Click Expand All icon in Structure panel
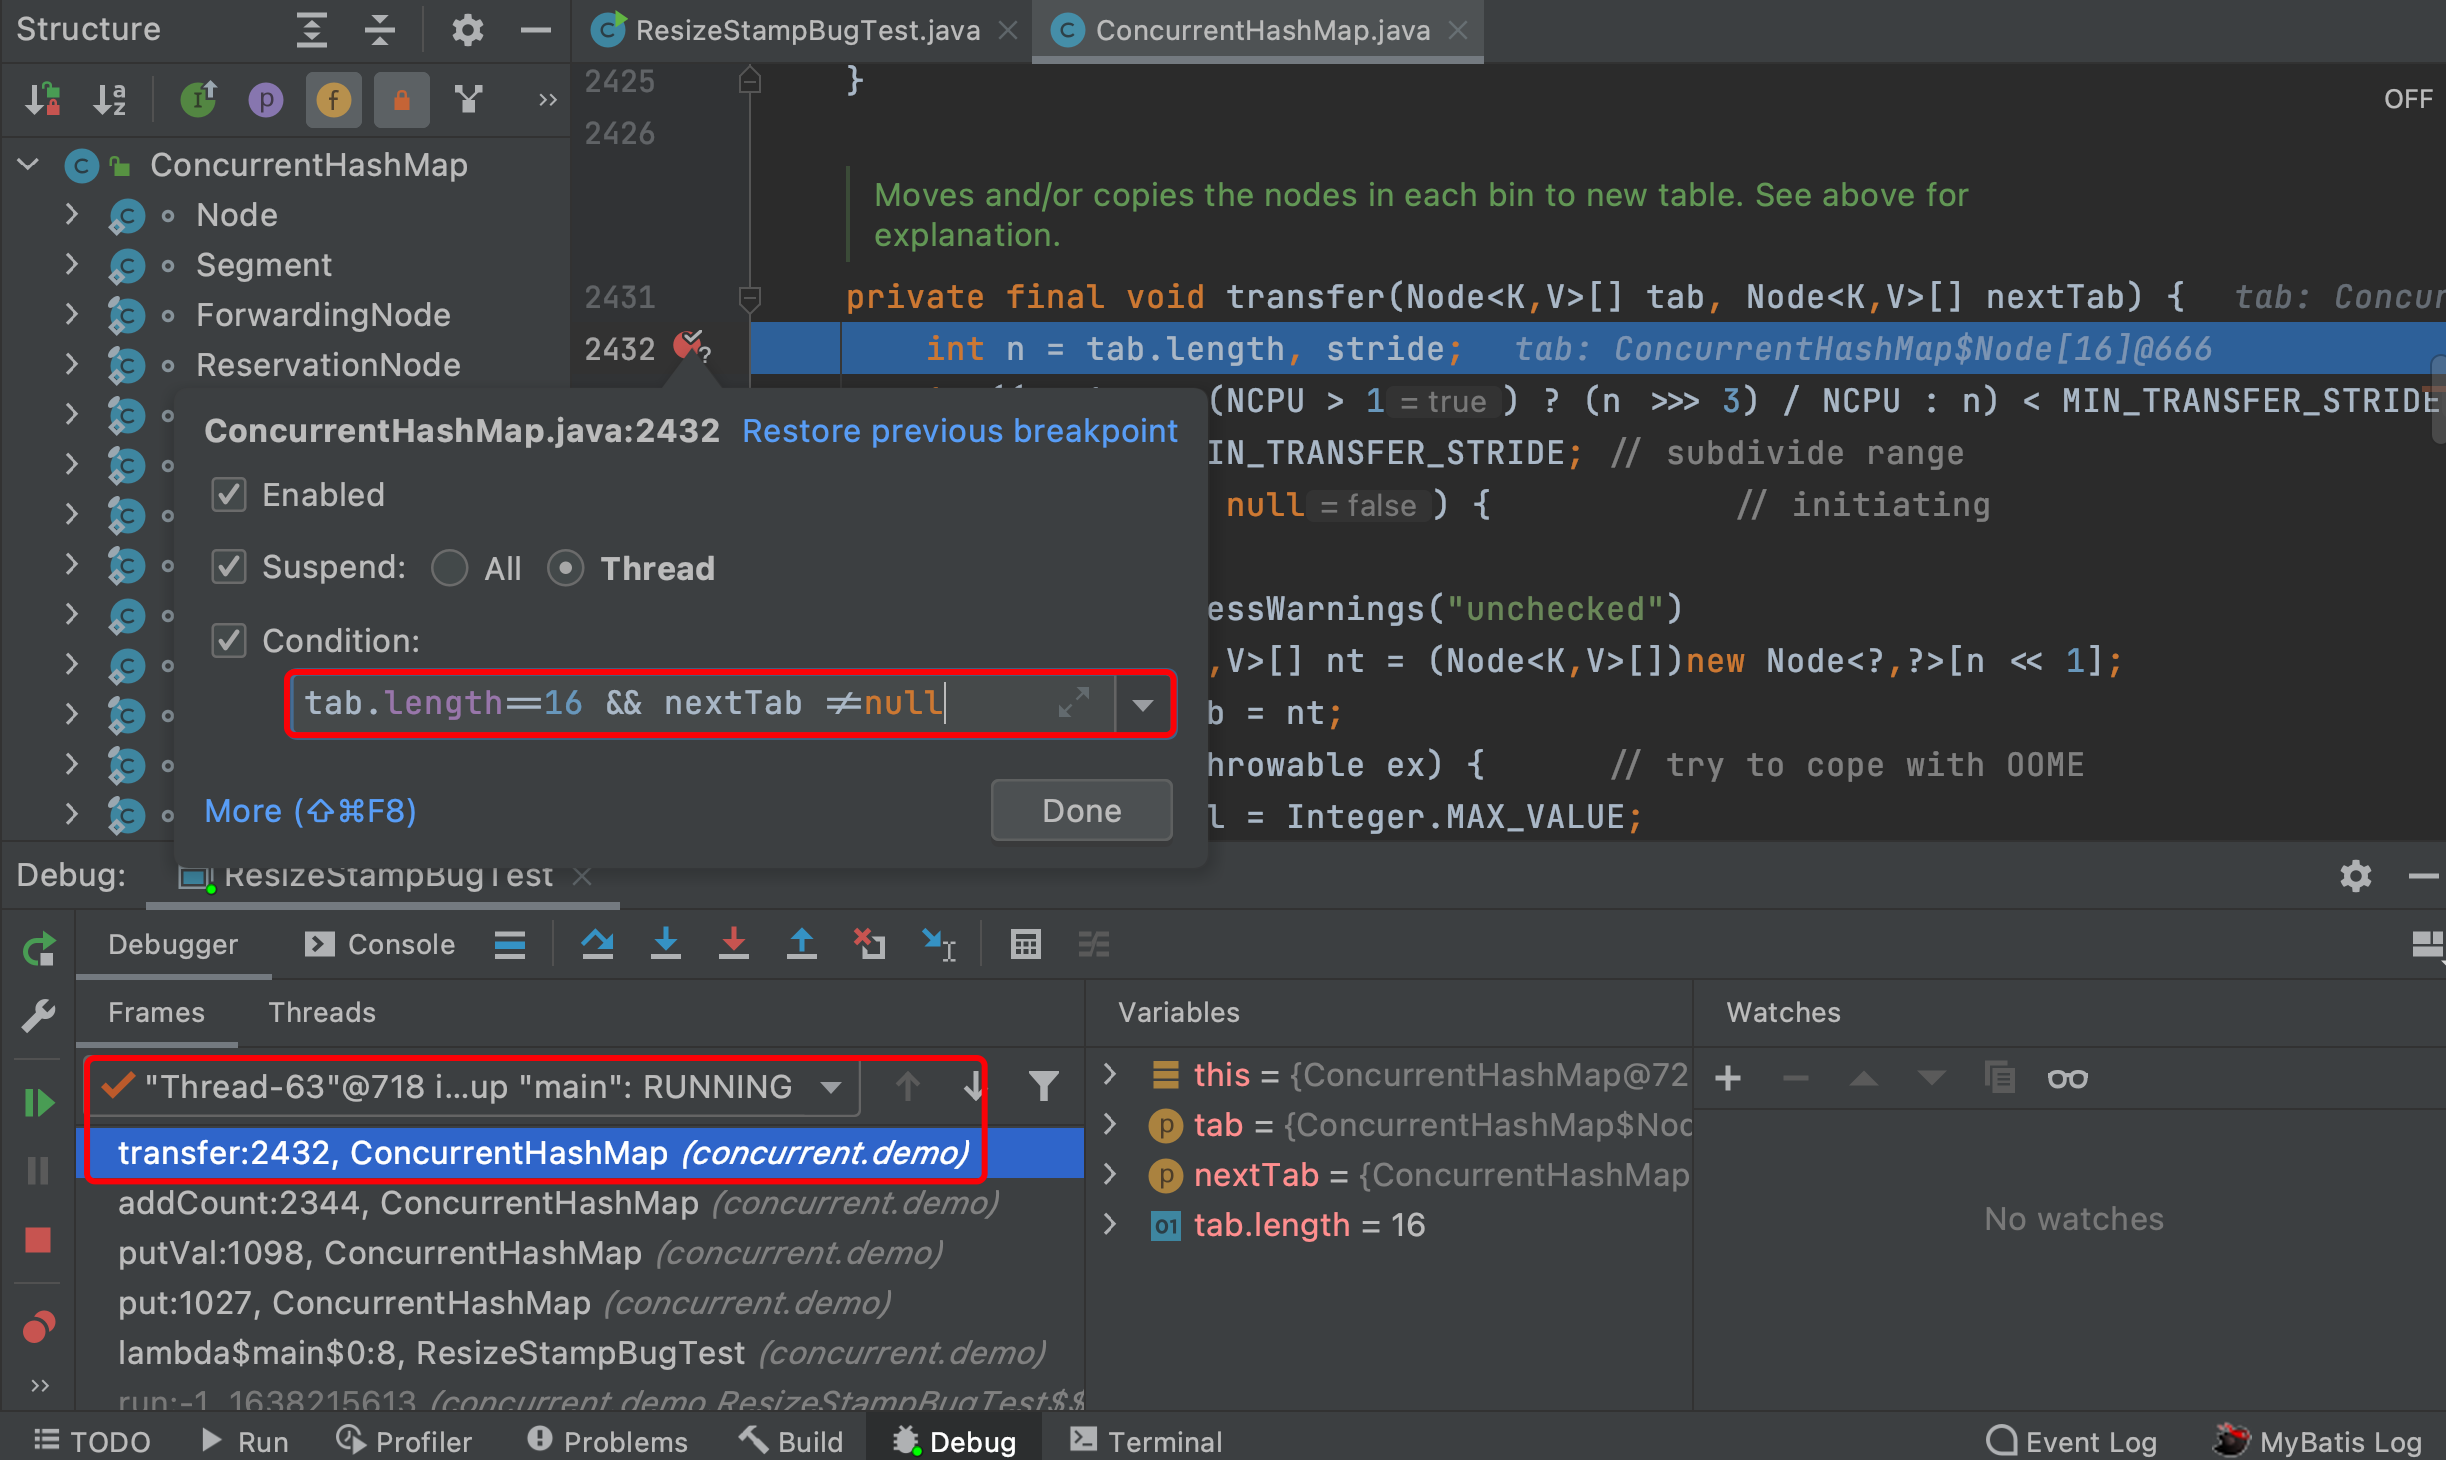Screen dimensions: 2446x1460 click(x=312, y=30)
